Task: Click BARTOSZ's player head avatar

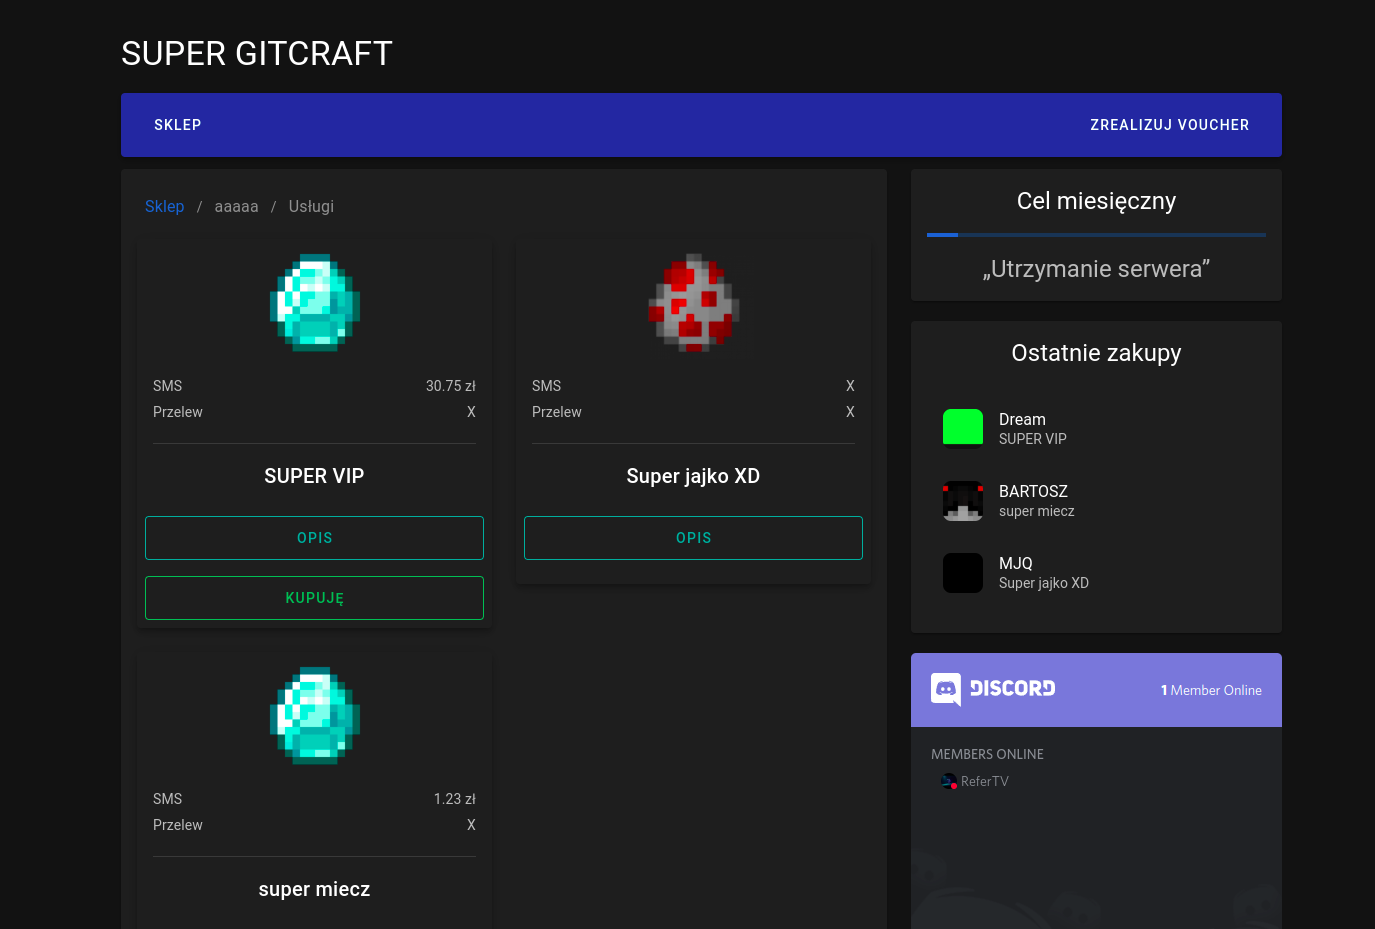Action: [962, 500]
